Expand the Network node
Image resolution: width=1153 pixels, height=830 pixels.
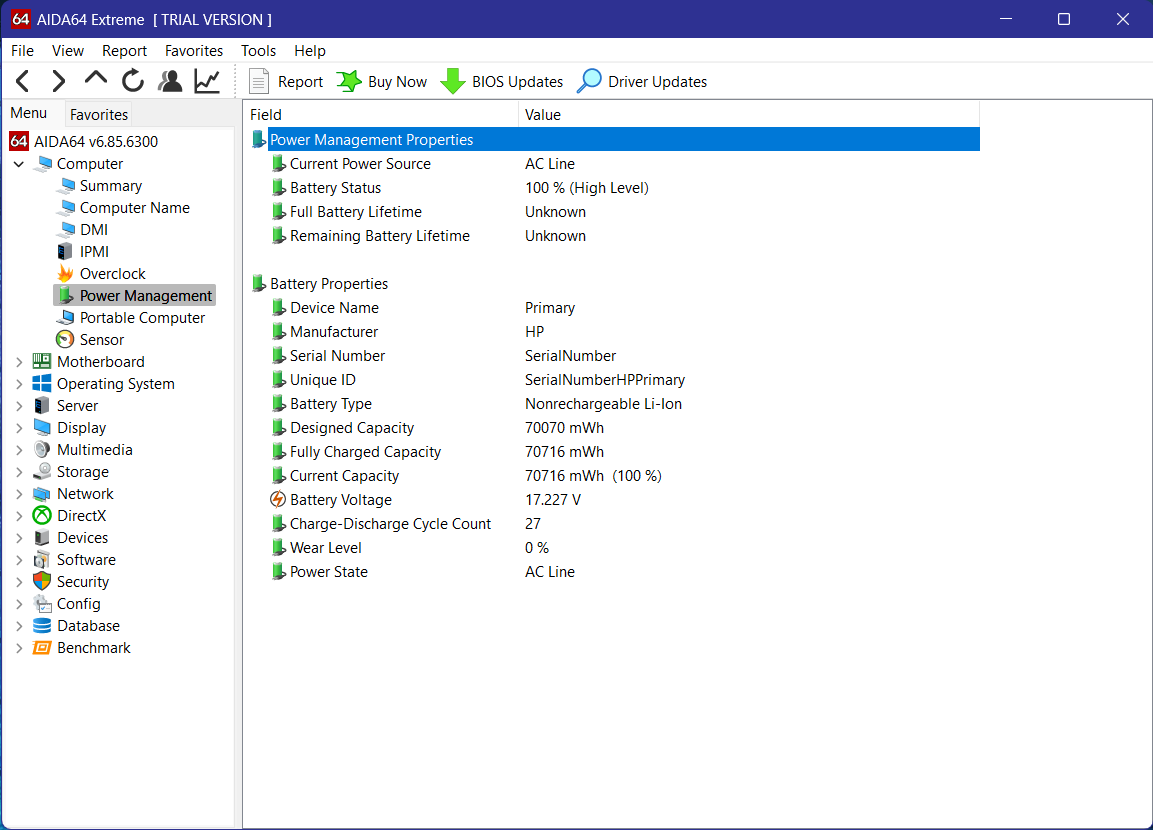point(19,494)
